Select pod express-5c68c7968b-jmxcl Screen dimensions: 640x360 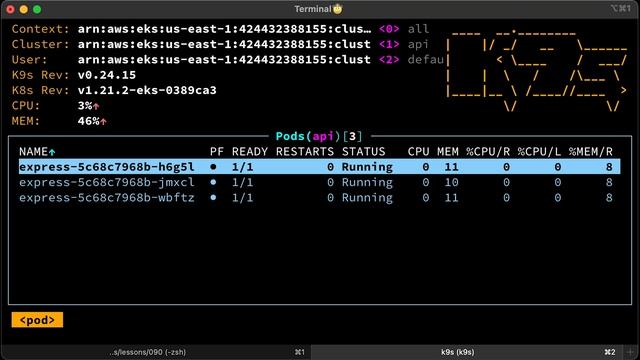tap(319, 182)
